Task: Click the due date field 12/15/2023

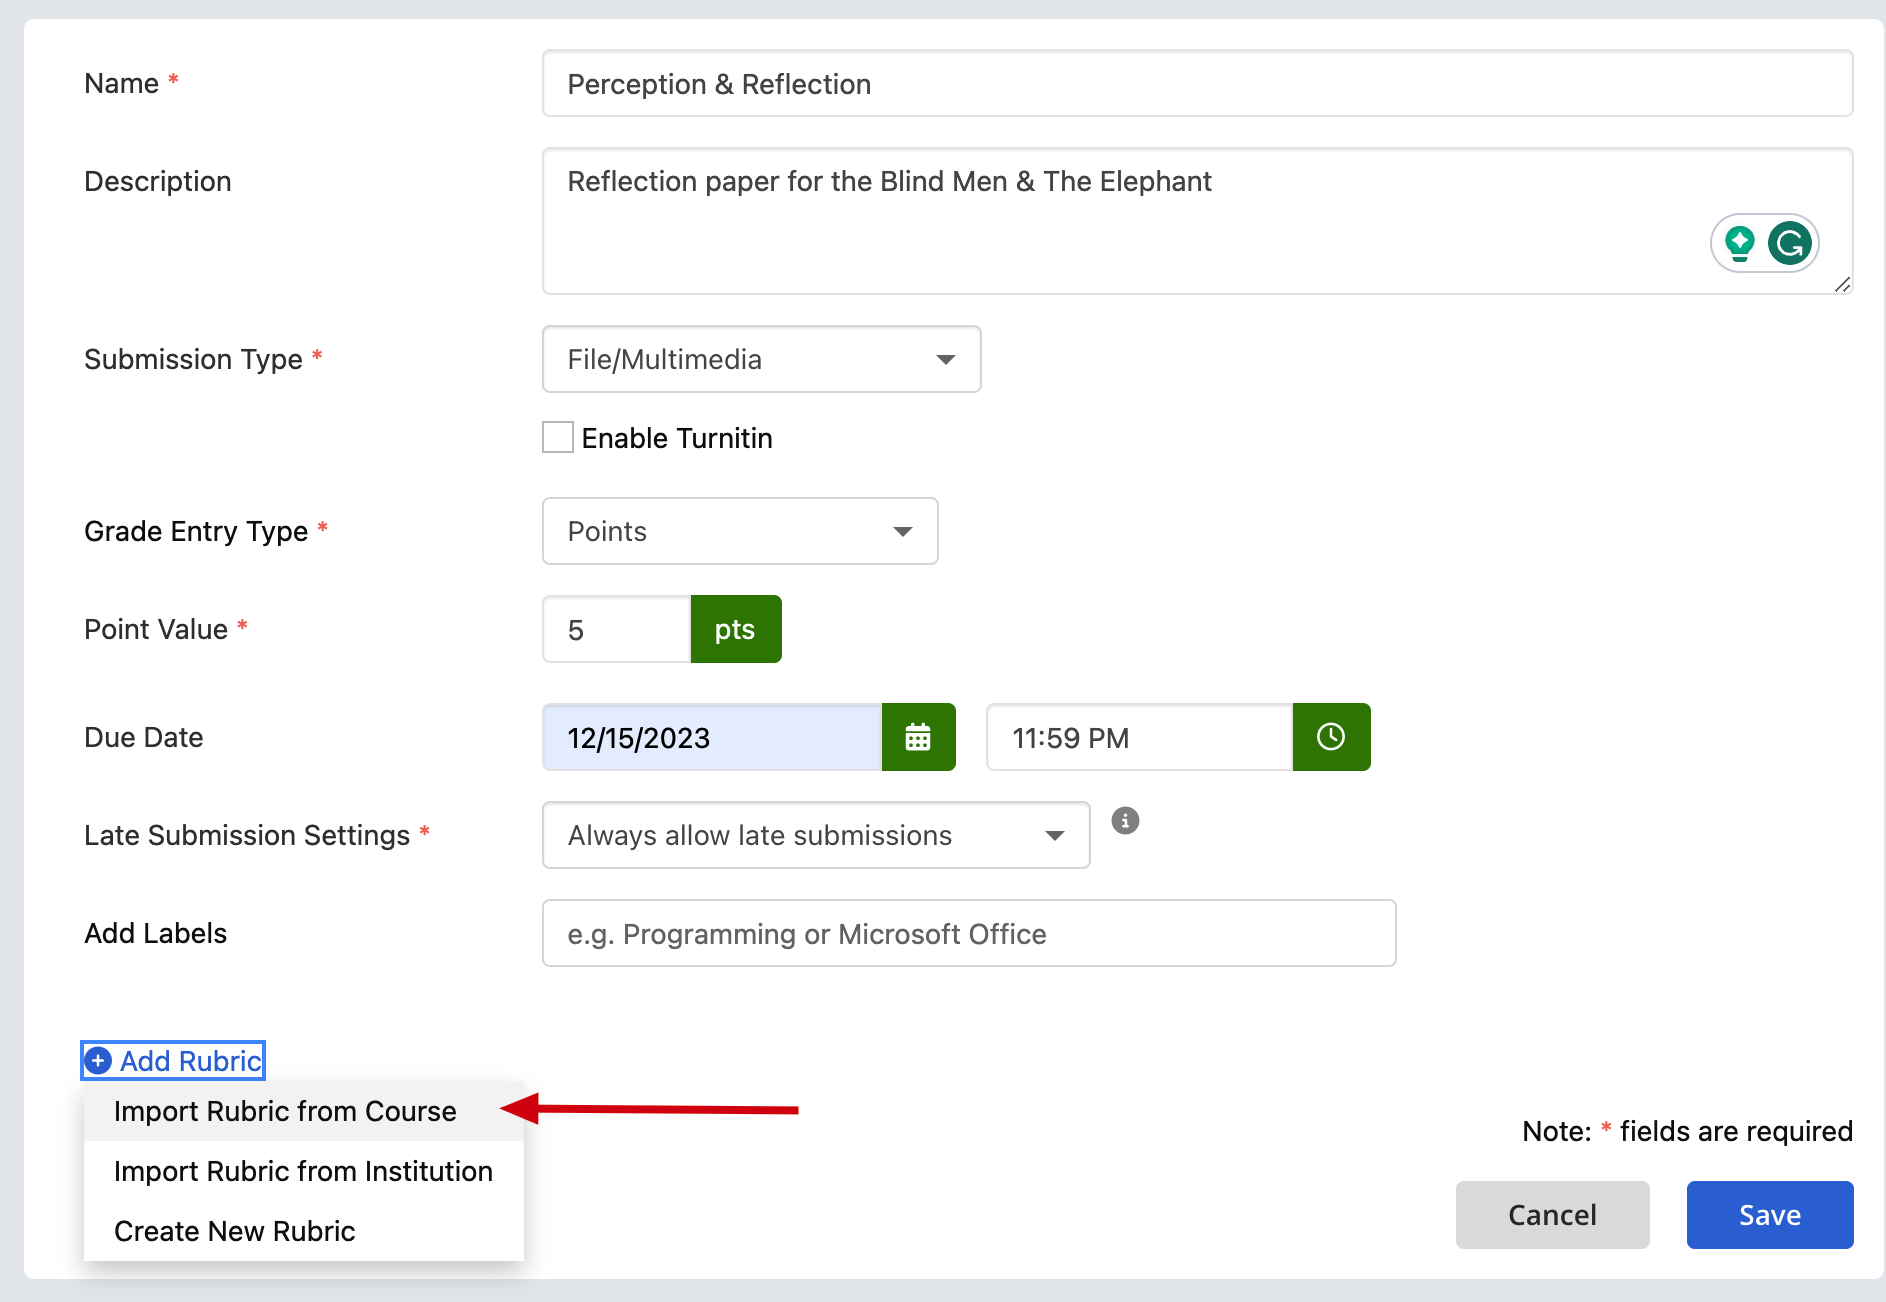Action: click(x=712, y=737)
